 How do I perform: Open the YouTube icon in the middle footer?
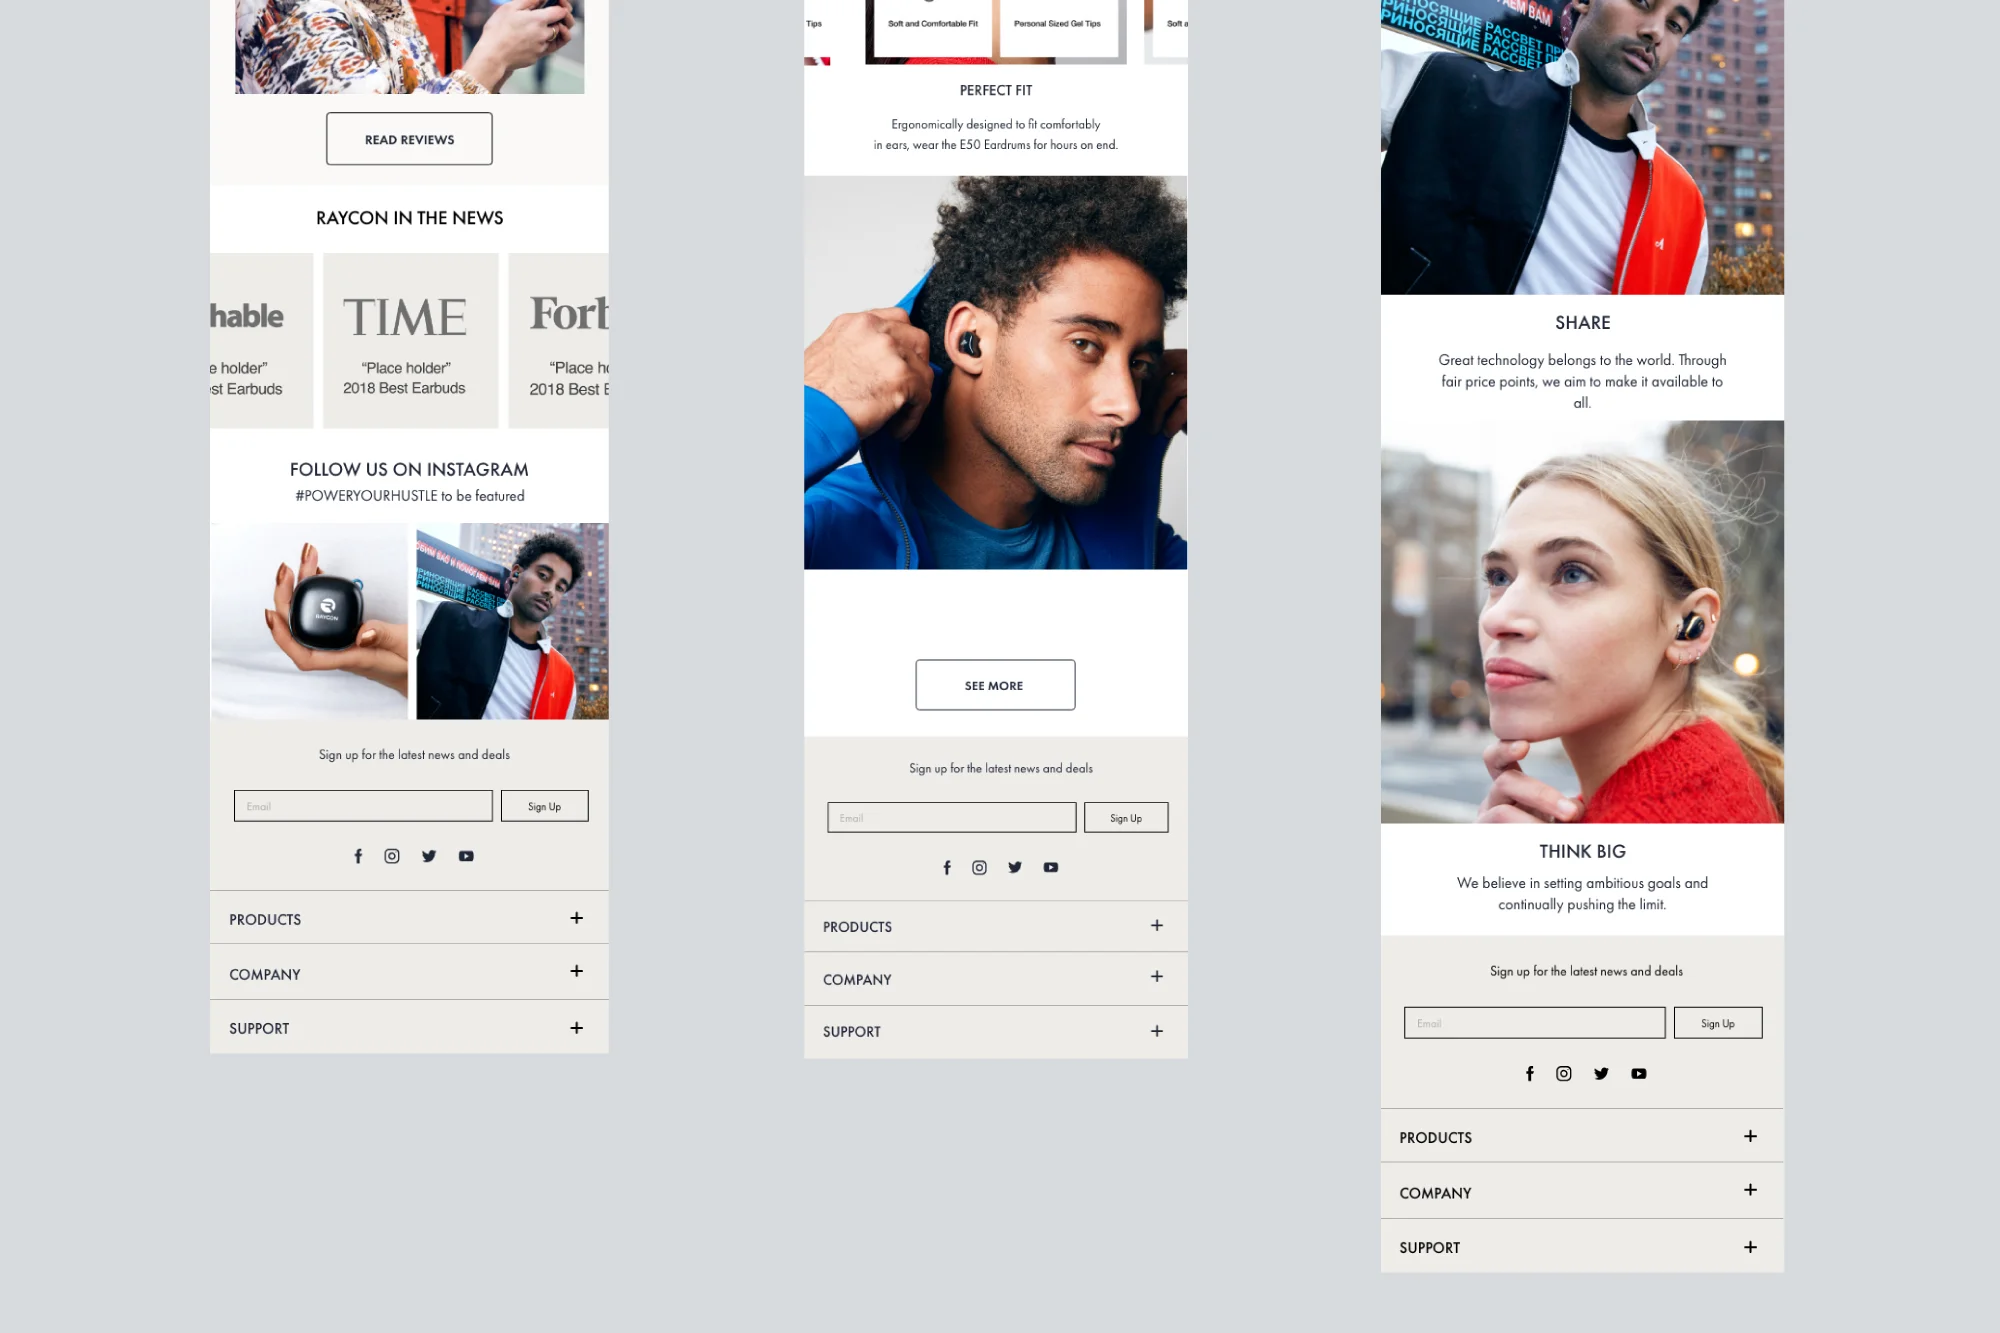pyautogui.click(x=1050, y=867)
